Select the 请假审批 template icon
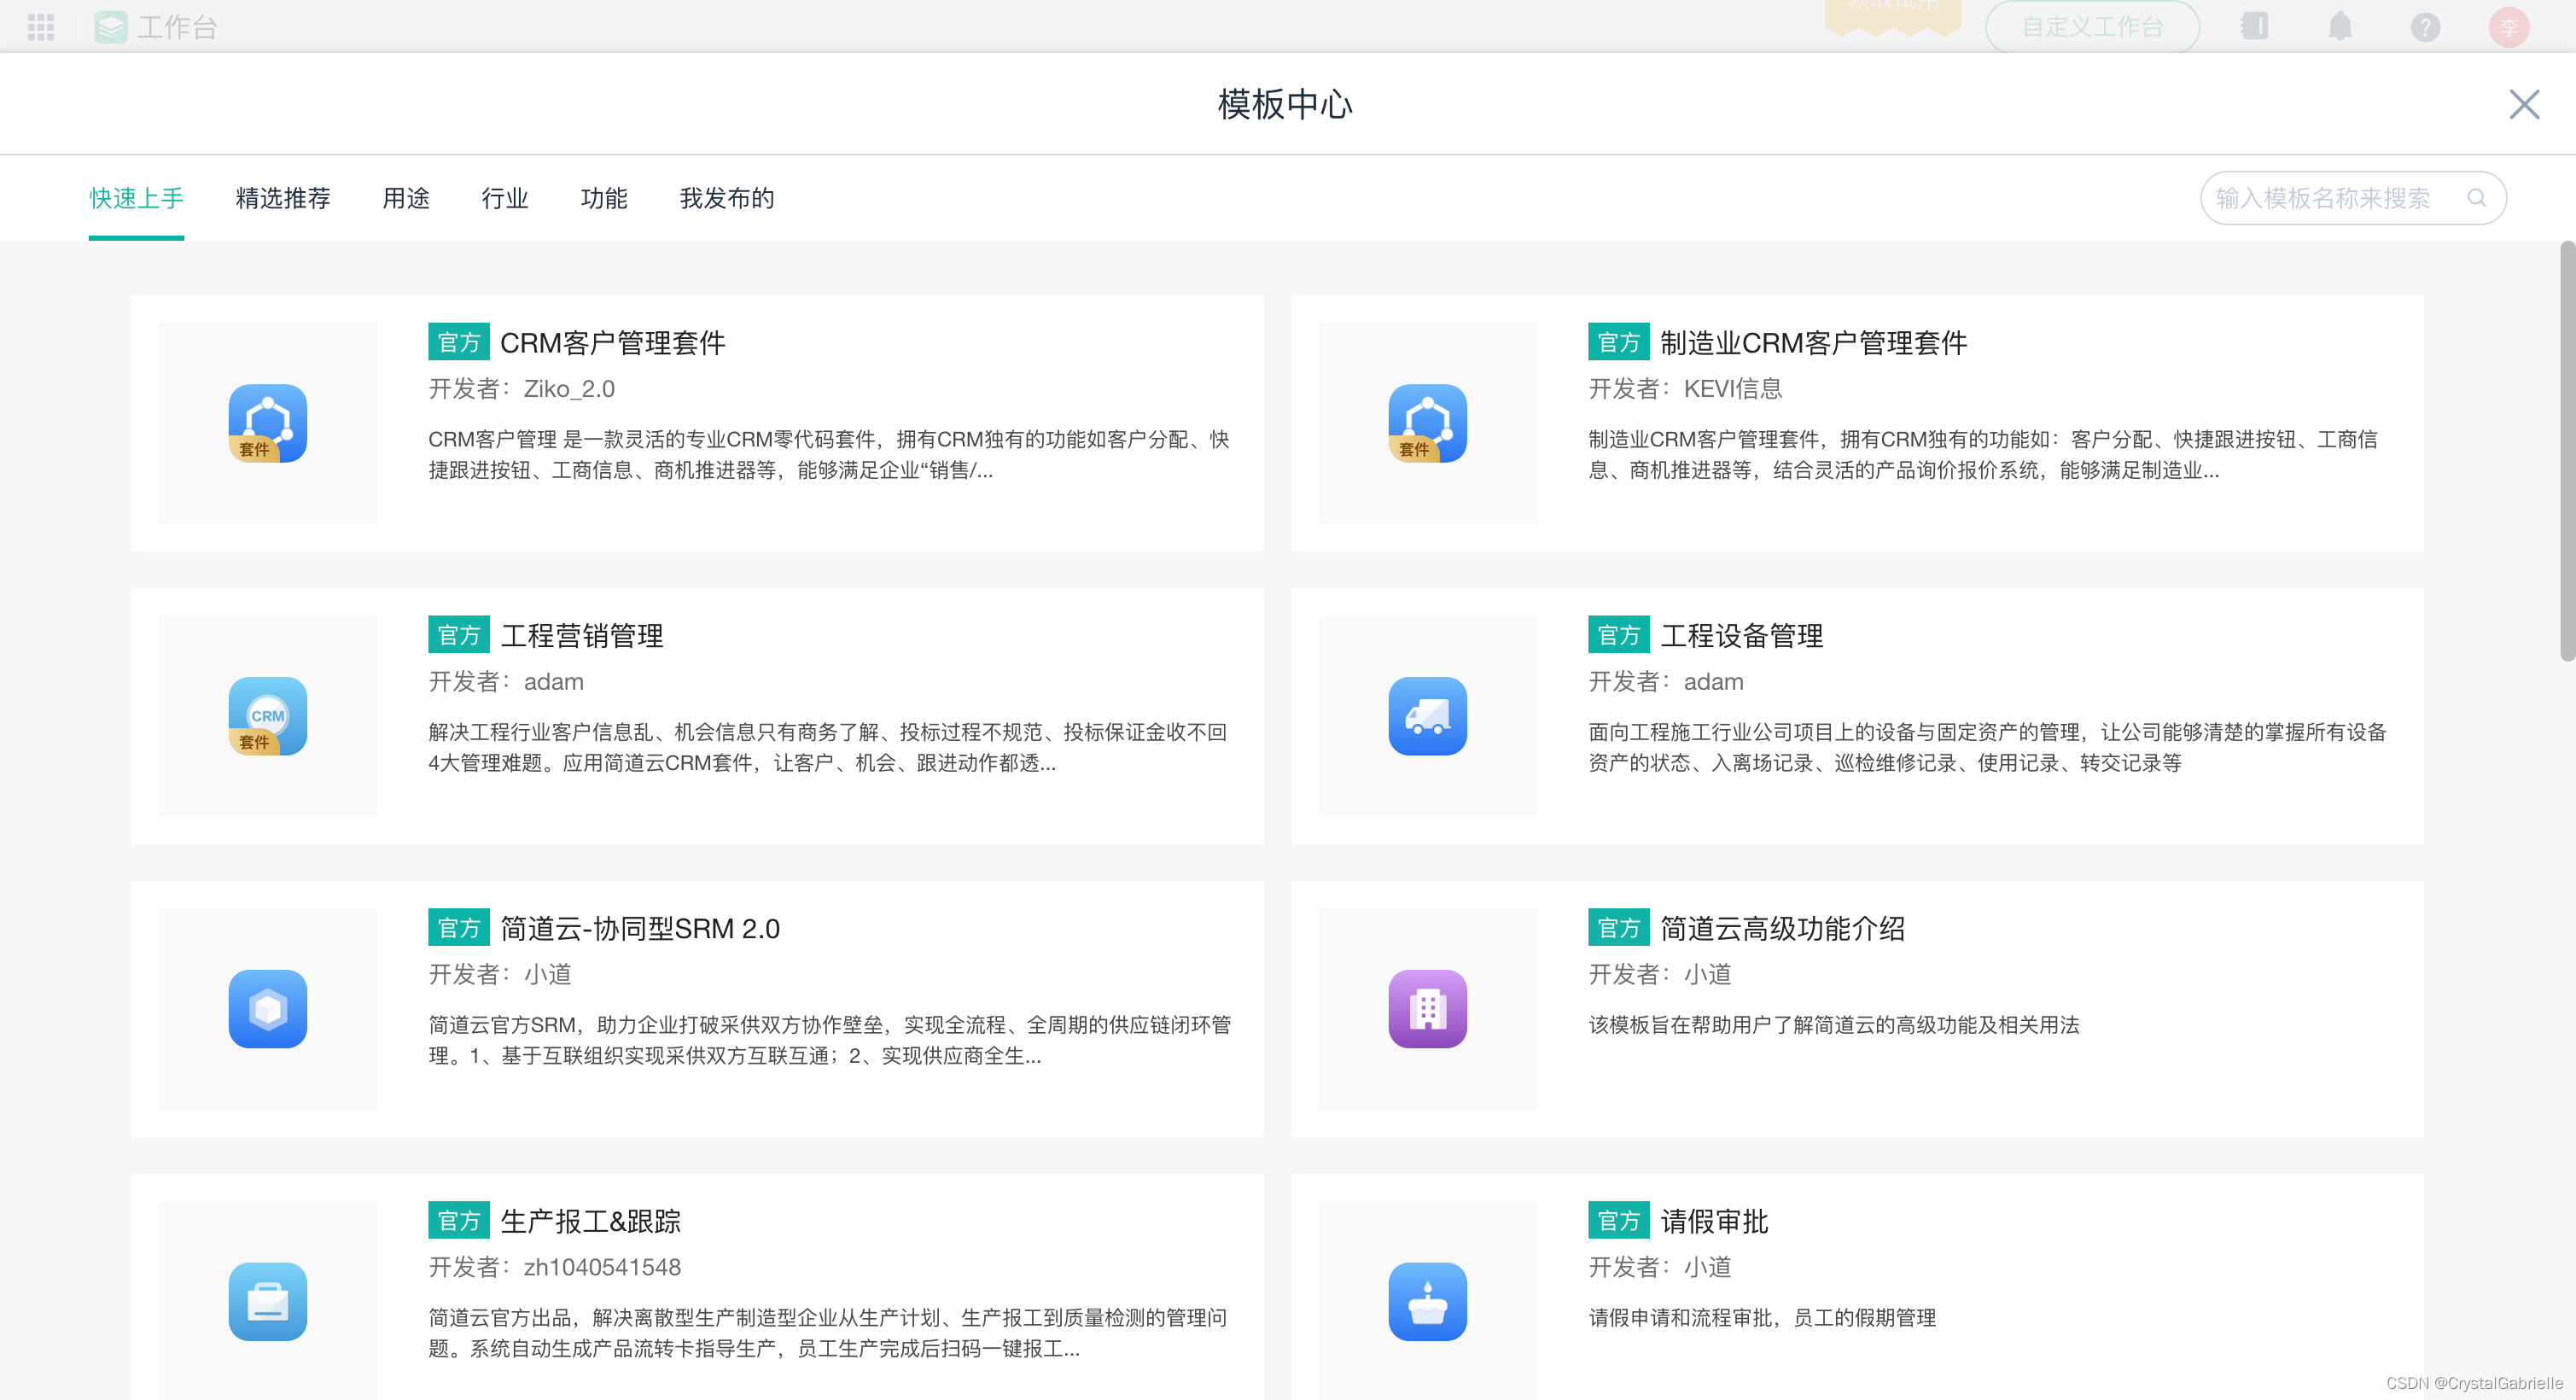2576x1400 pixels. [1427, 1301]
